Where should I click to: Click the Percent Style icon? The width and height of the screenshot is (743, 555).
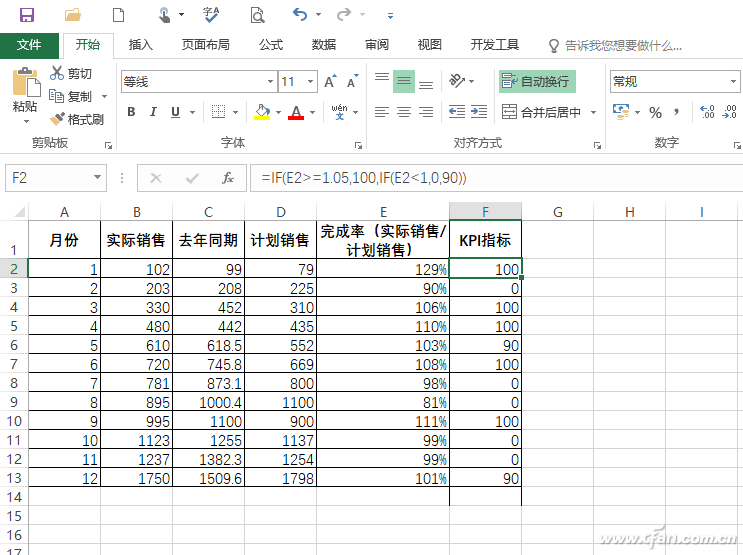point(656,112)
